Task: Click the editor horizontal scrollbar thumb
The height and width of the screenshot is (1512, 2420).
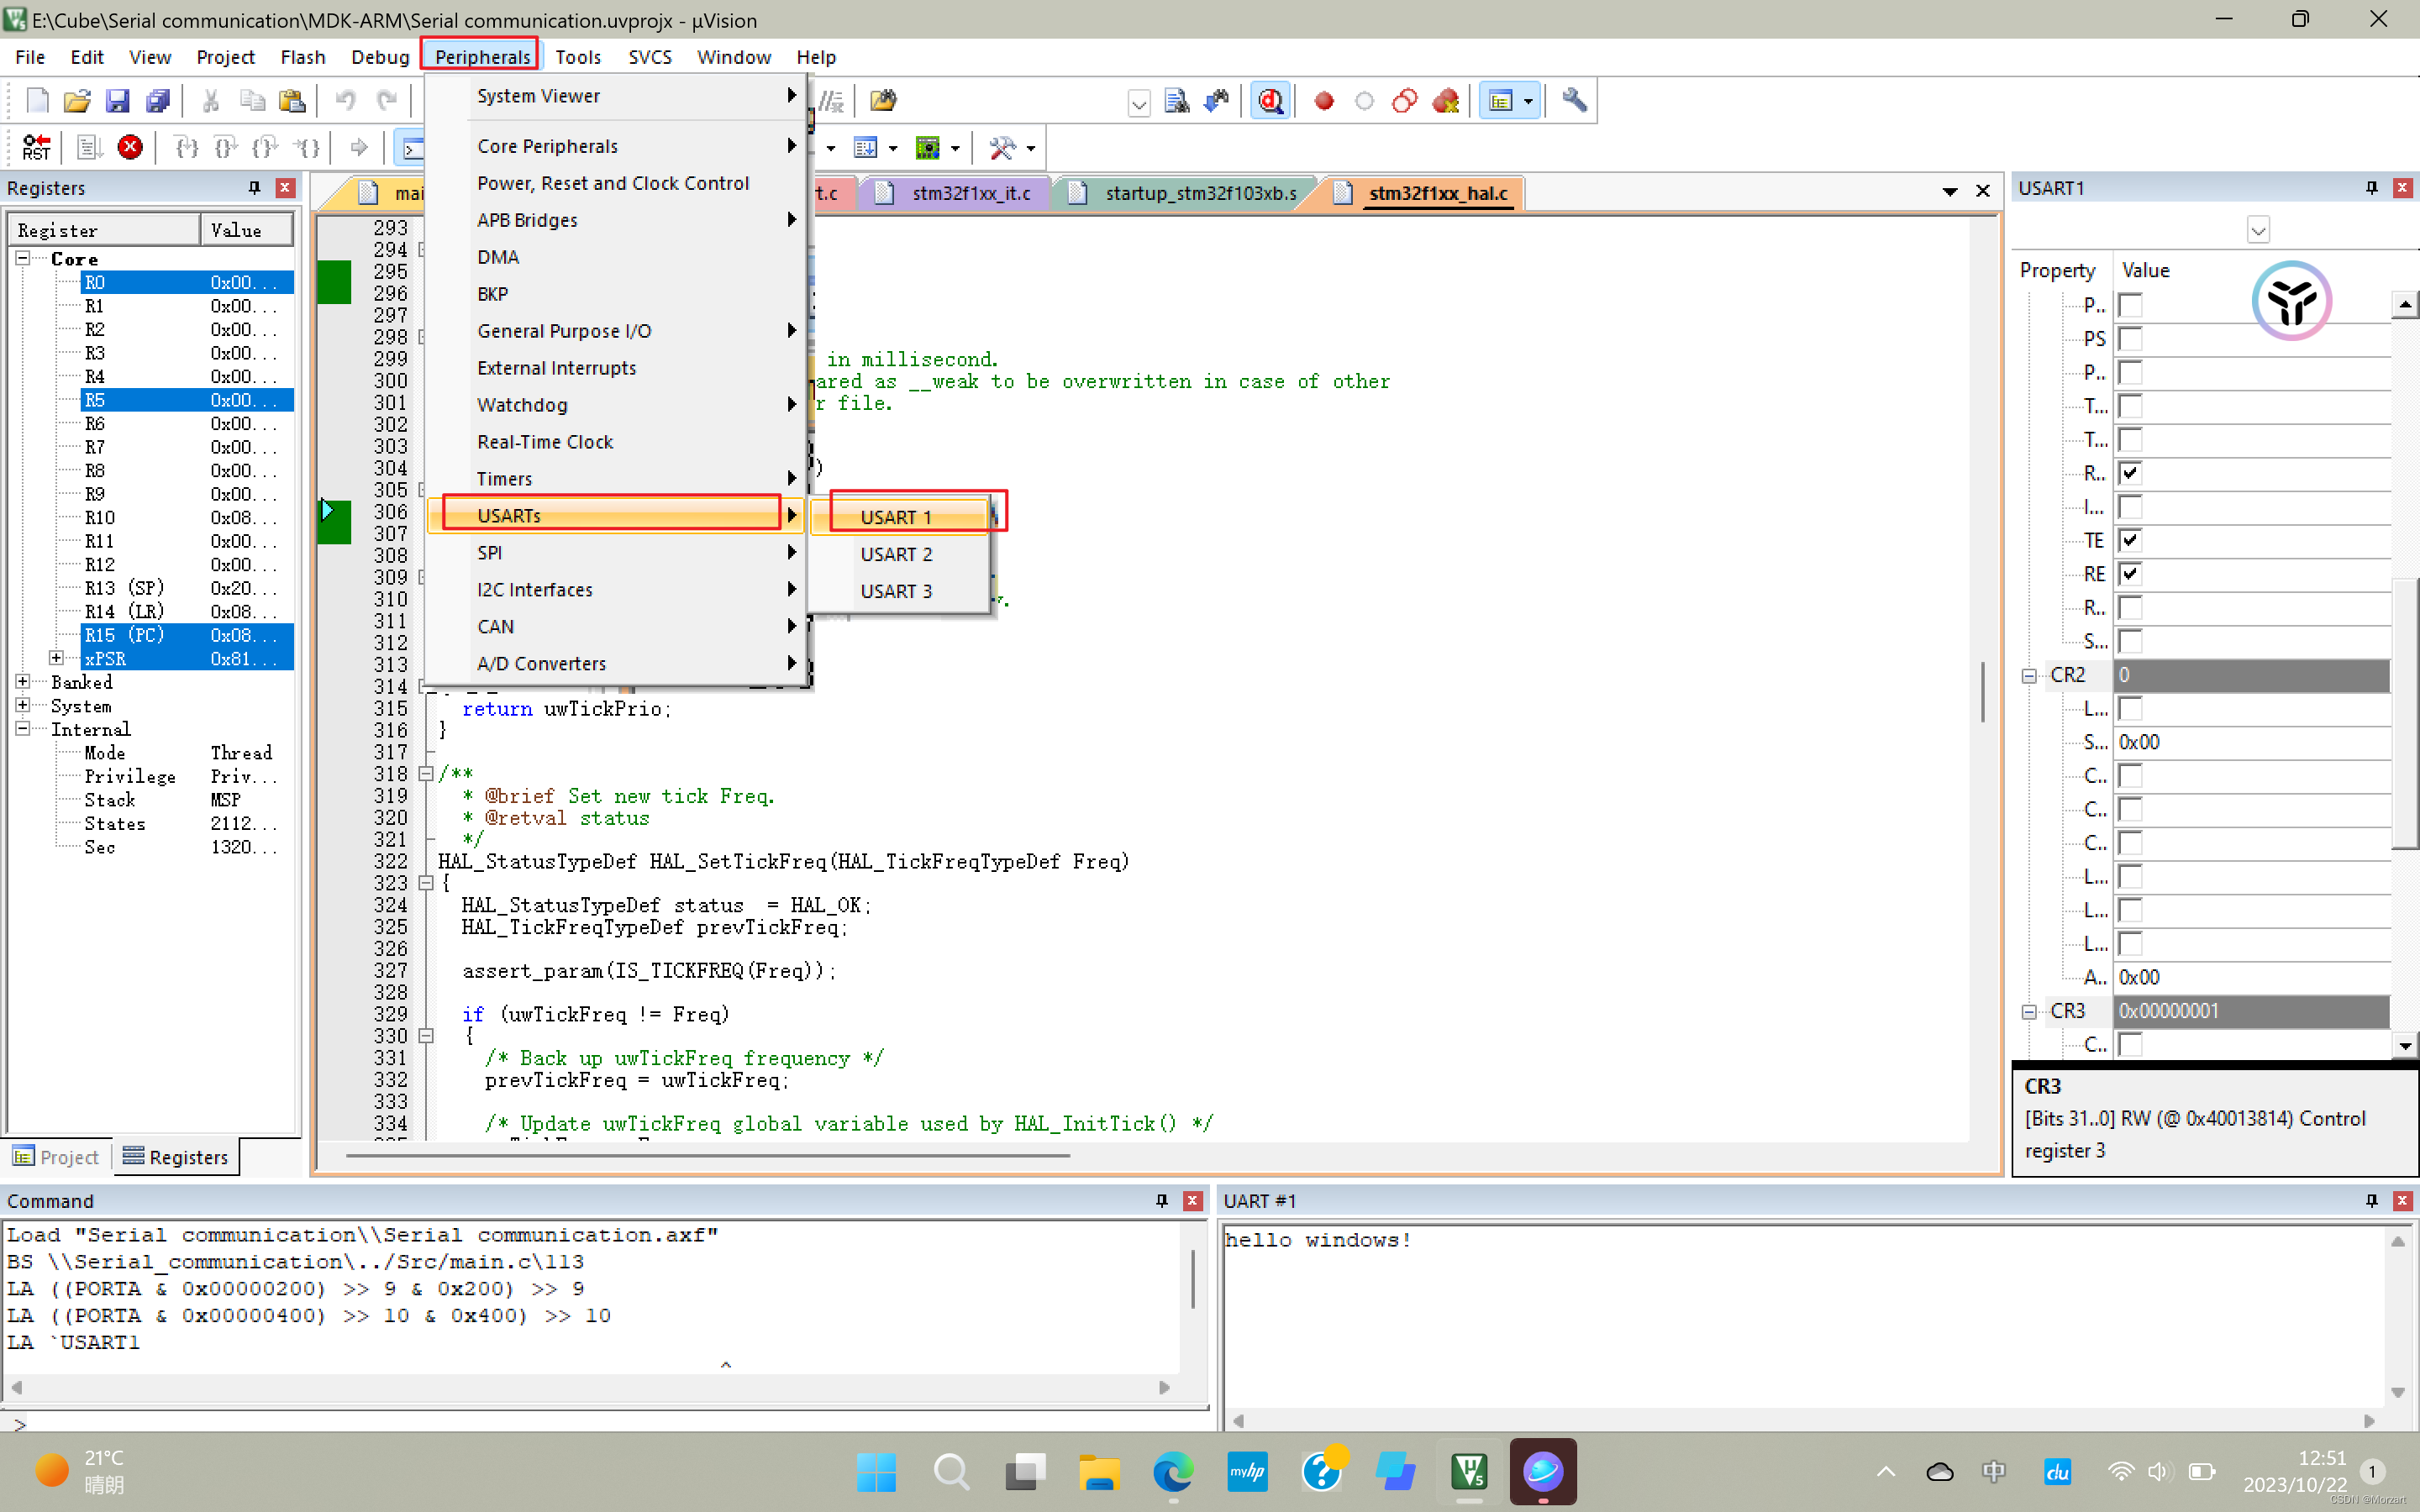Action: tap(708, 1155)
